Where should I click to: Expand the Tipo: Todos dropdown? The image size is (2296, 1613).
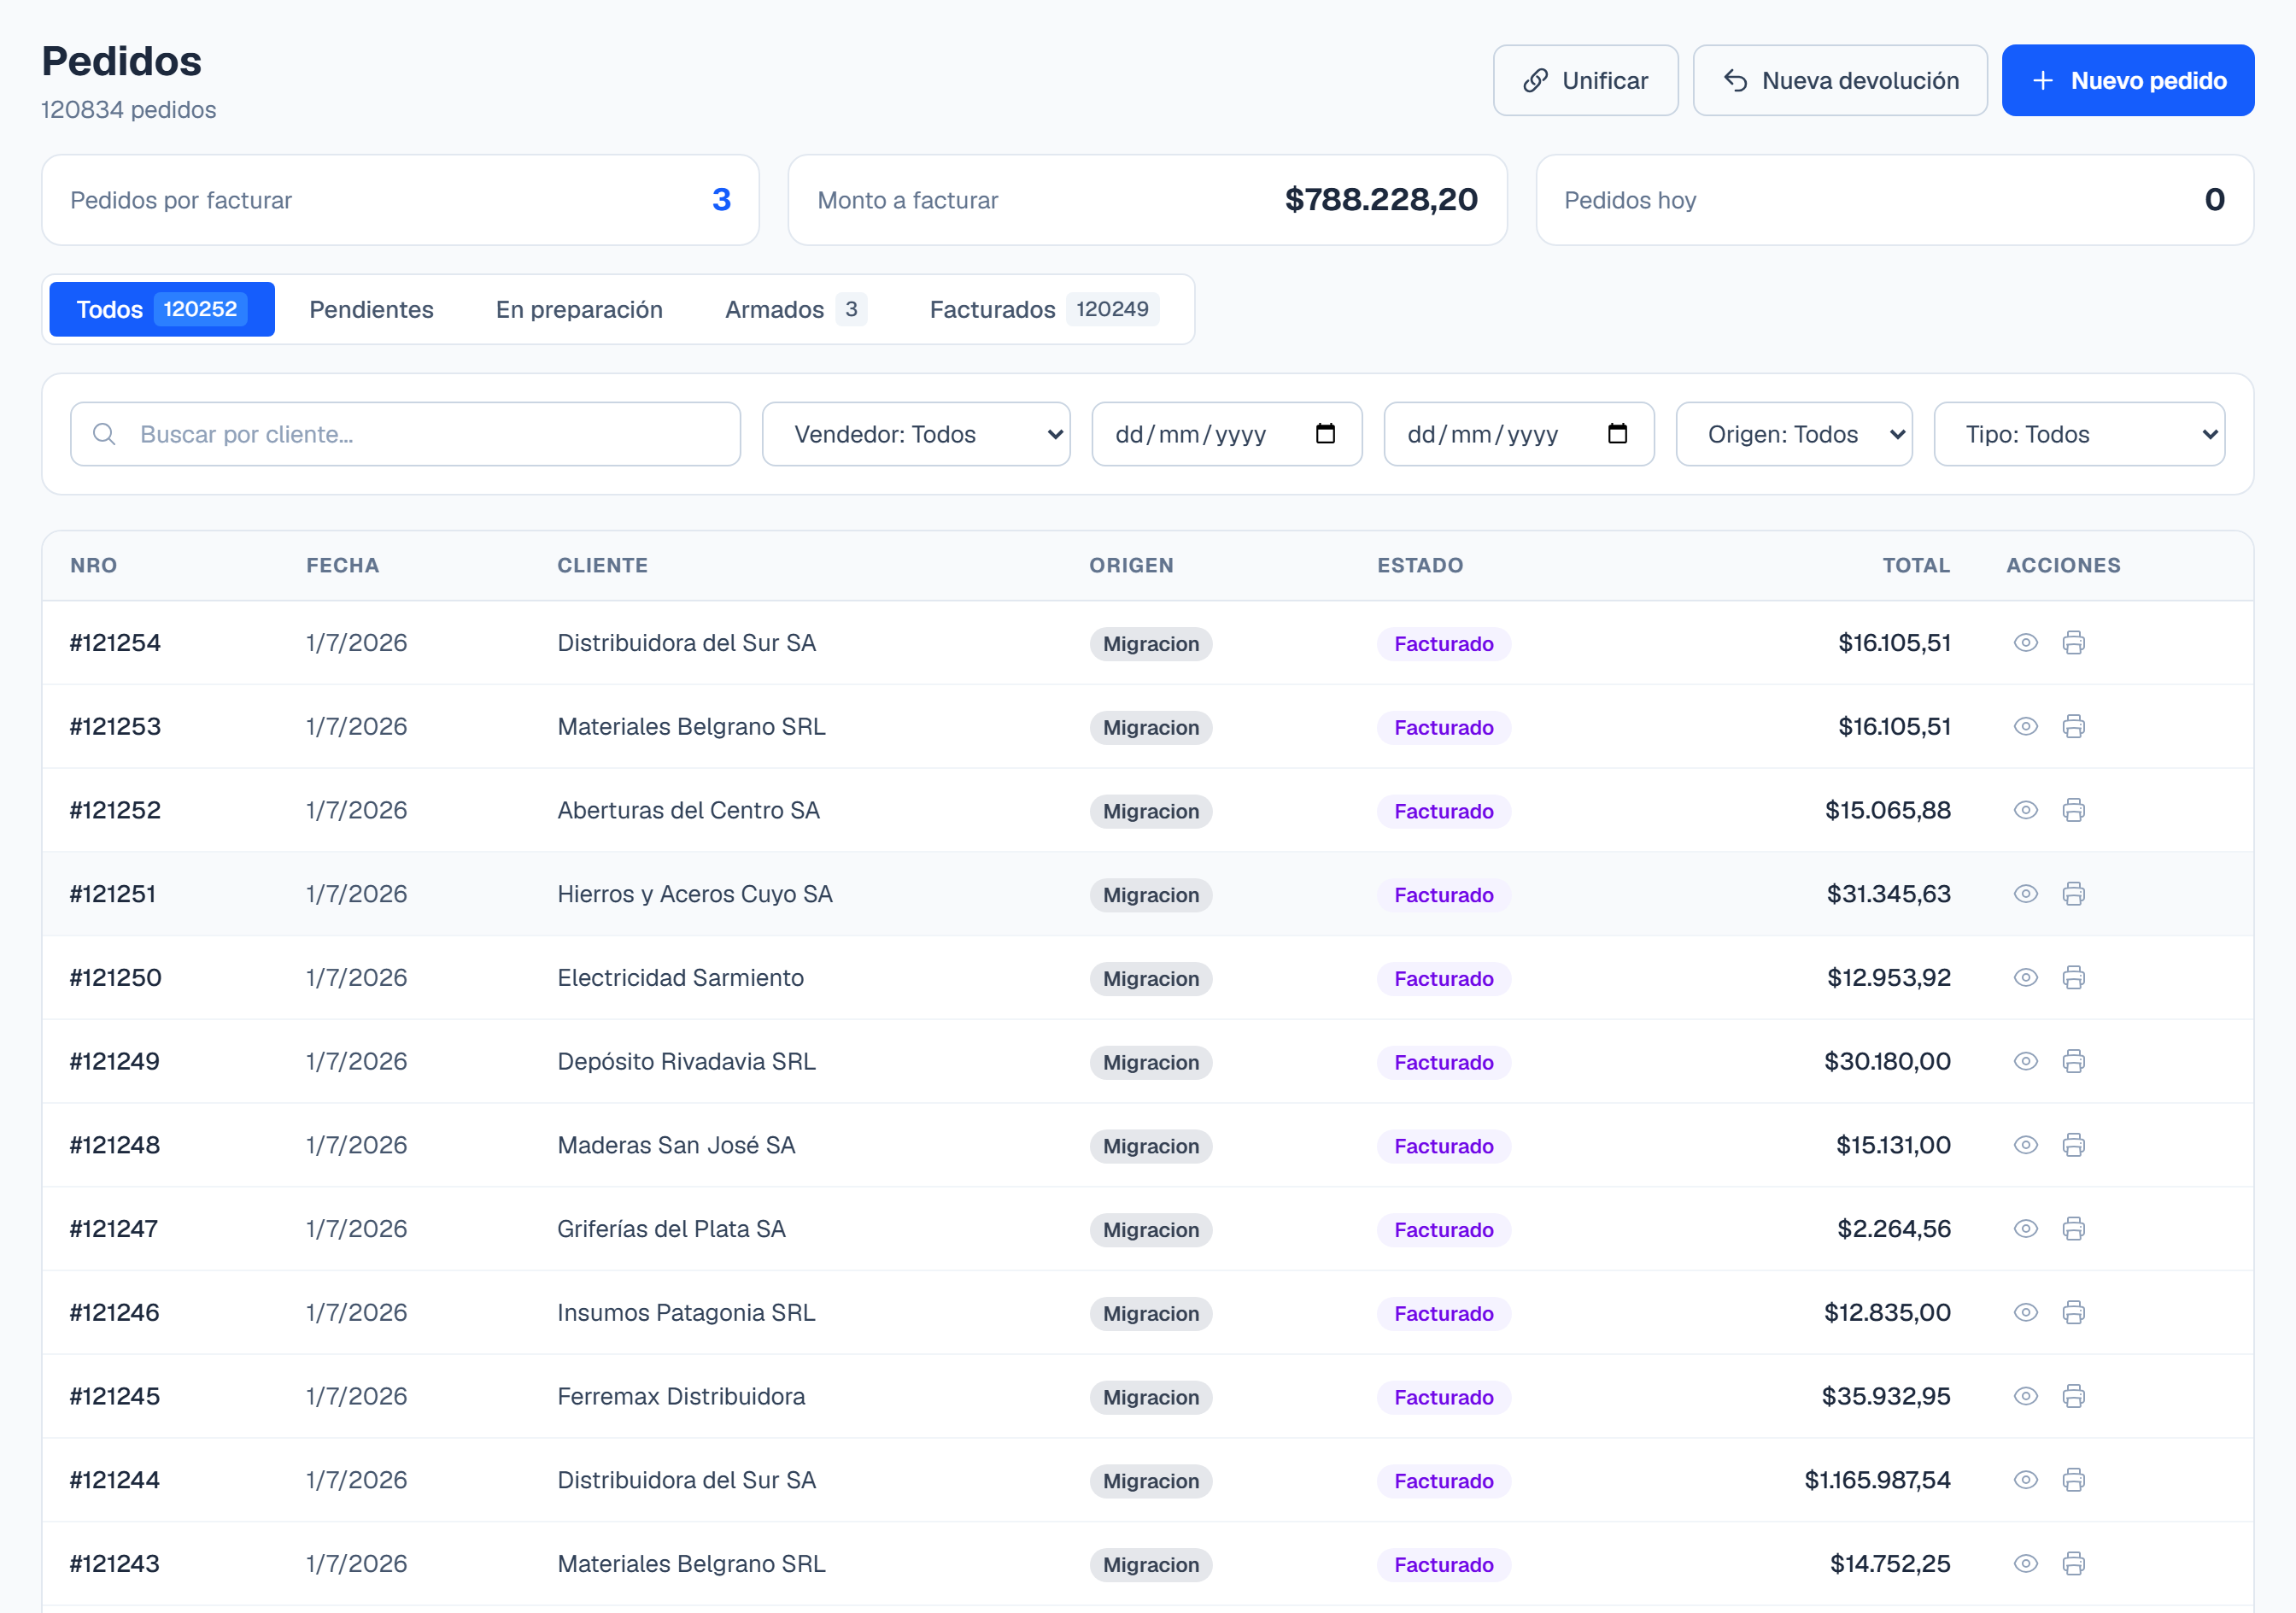[x=2079, y=434]
